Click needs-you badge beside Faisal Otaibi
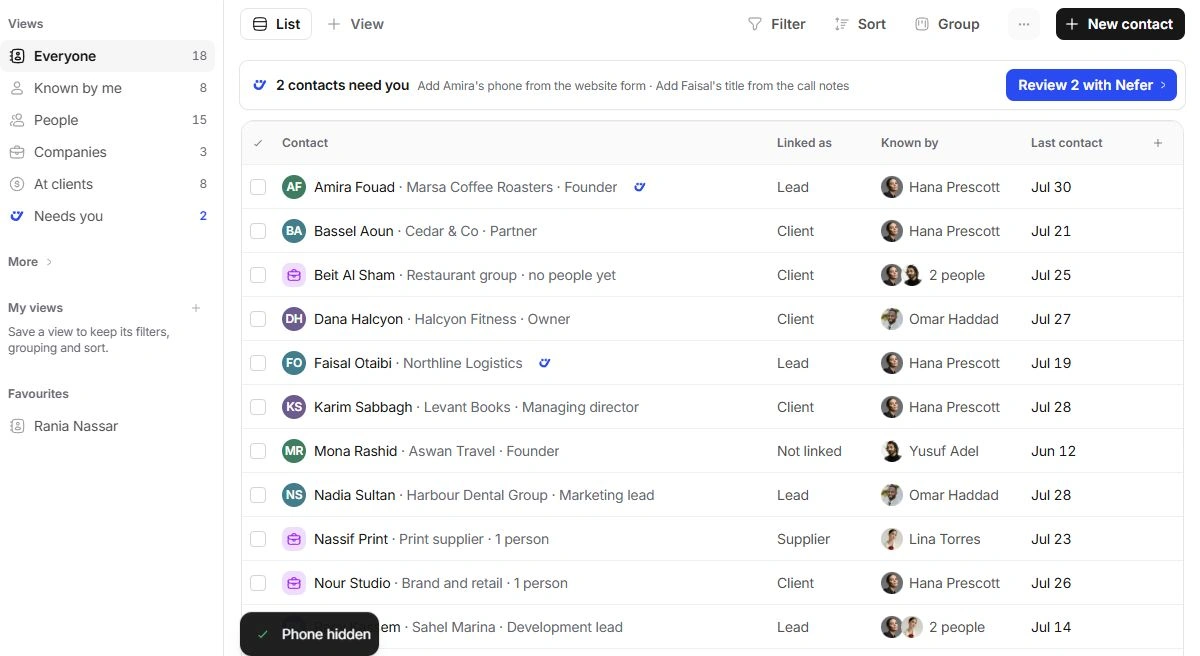This screenshot has height=656, width=1200. tap(545, 363)
